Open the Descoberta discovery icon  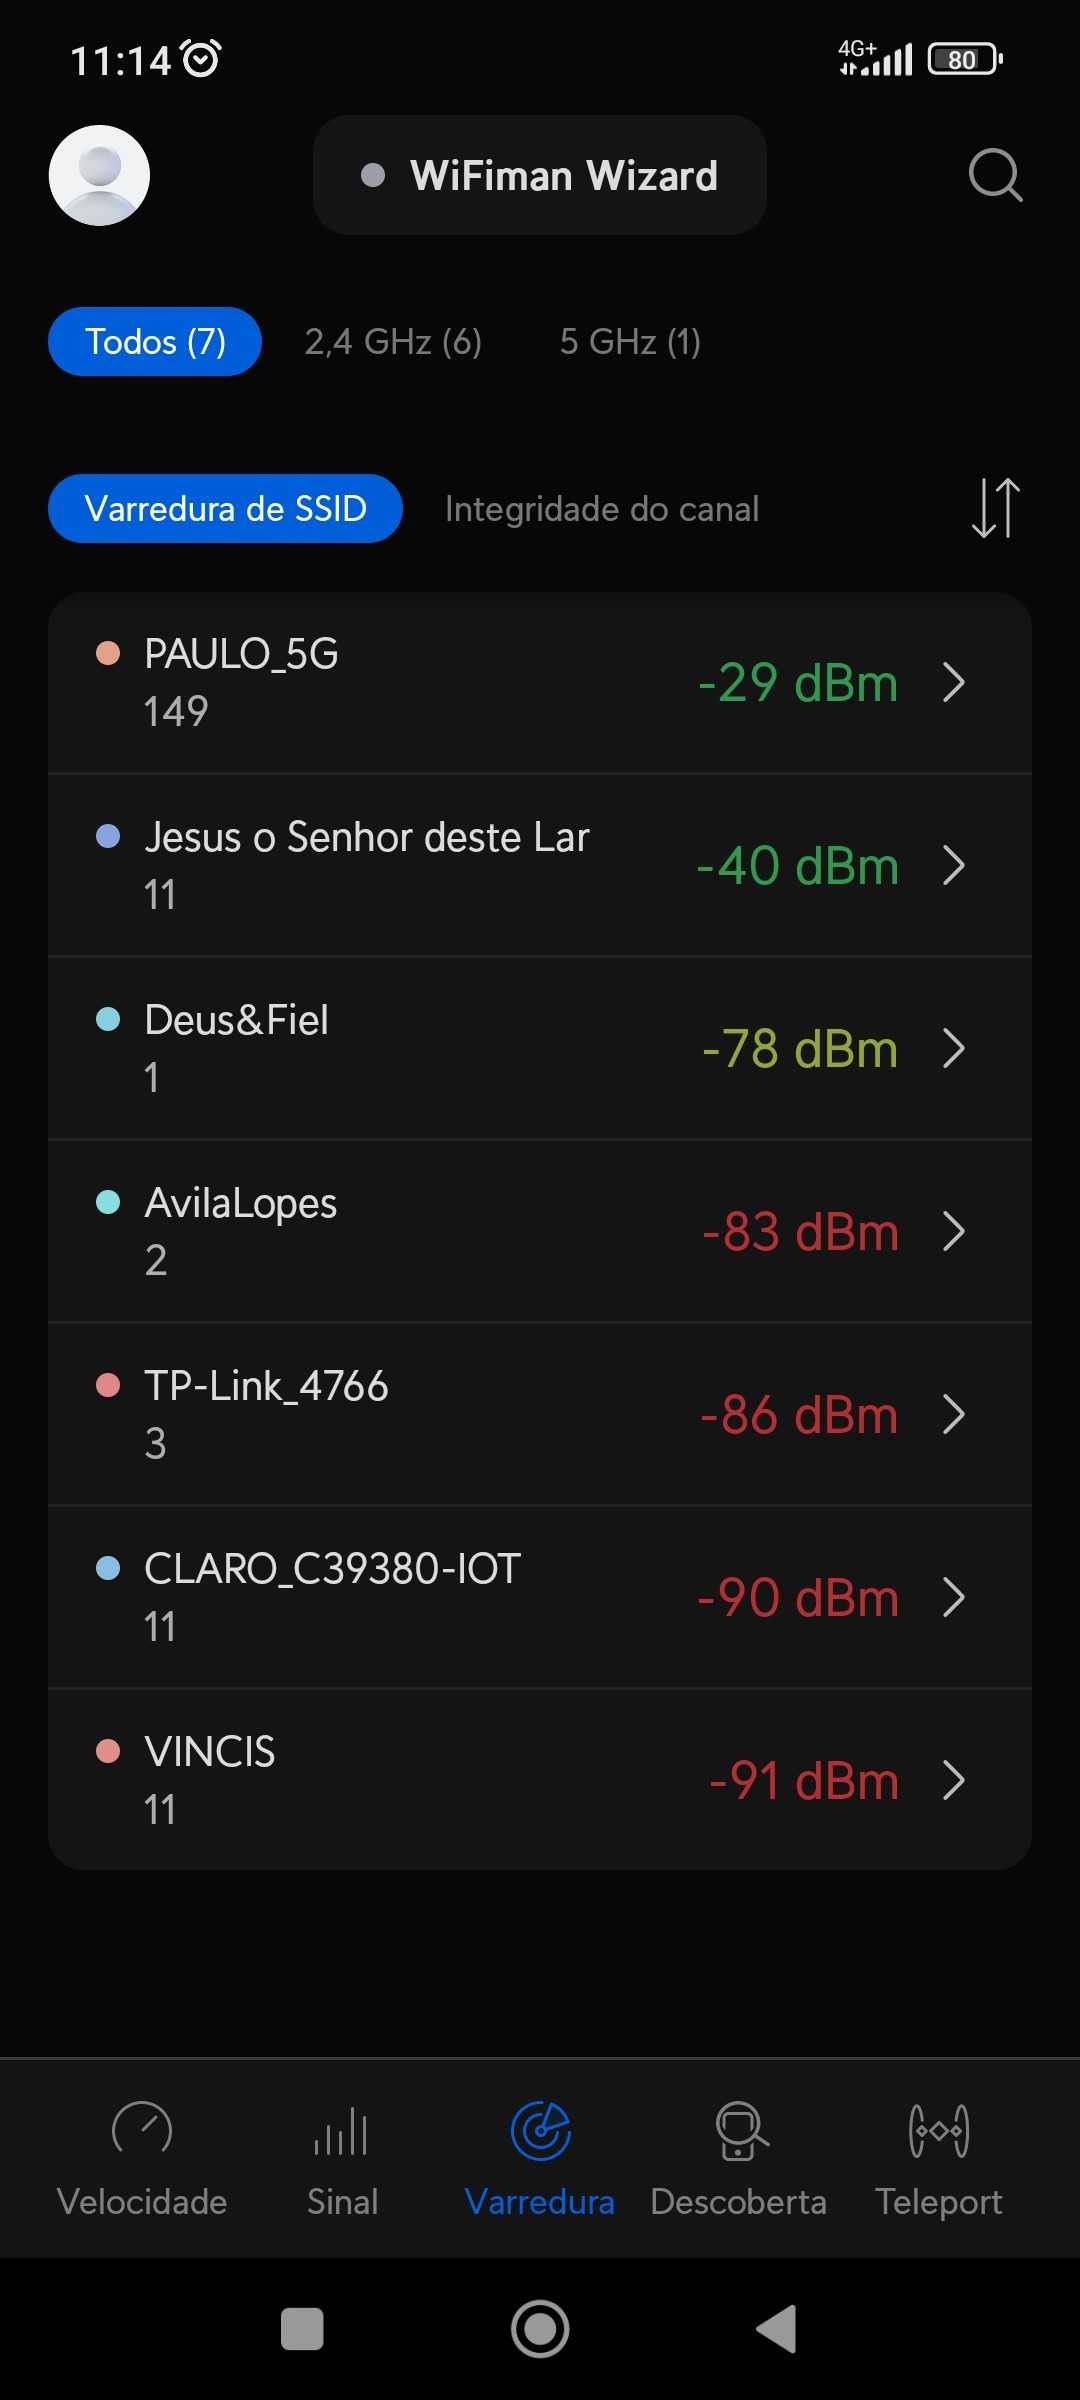point(740,2130)
